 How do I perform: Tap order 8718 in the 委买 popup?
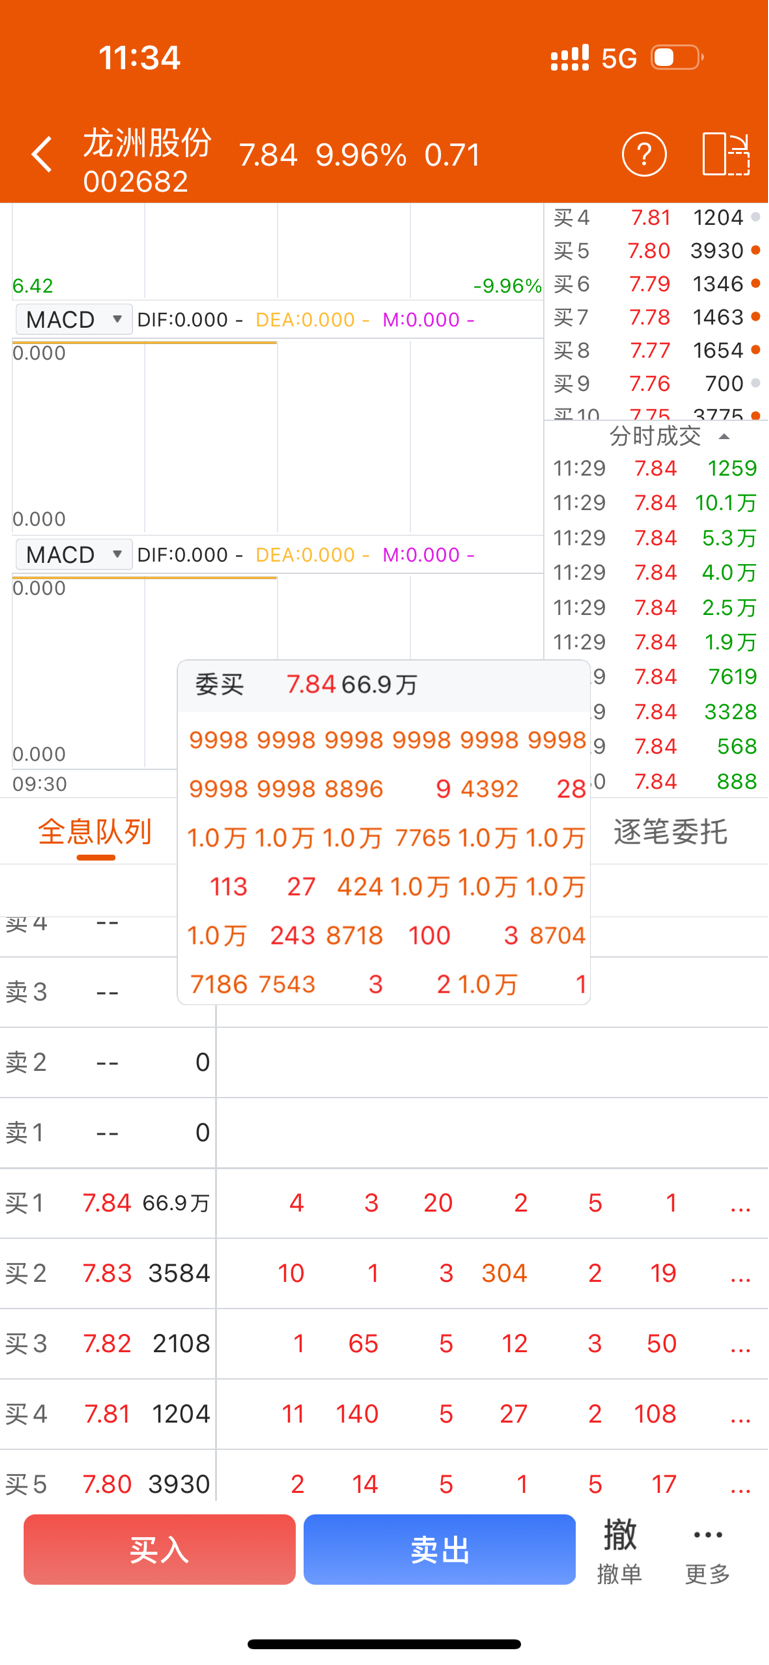[x=354, y=936]
